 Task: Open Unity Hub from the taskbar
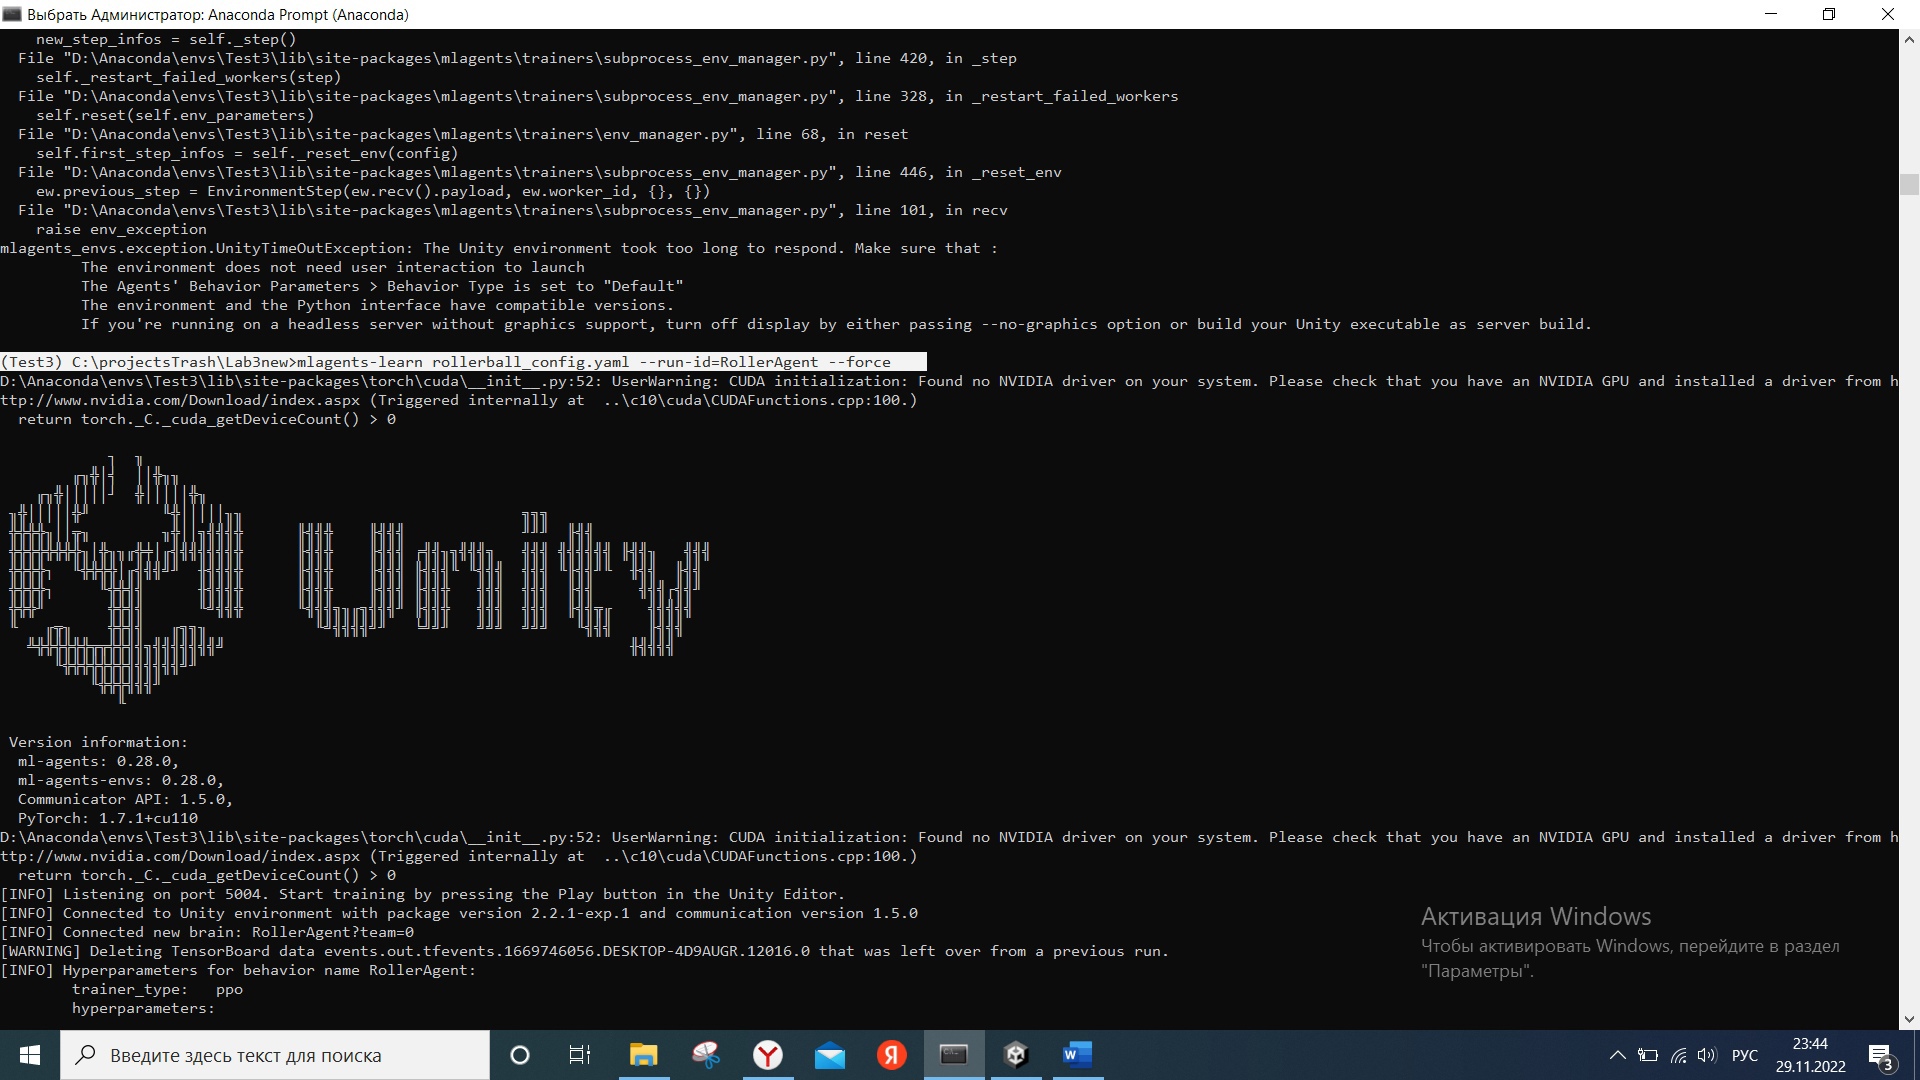[1015, 1055]
